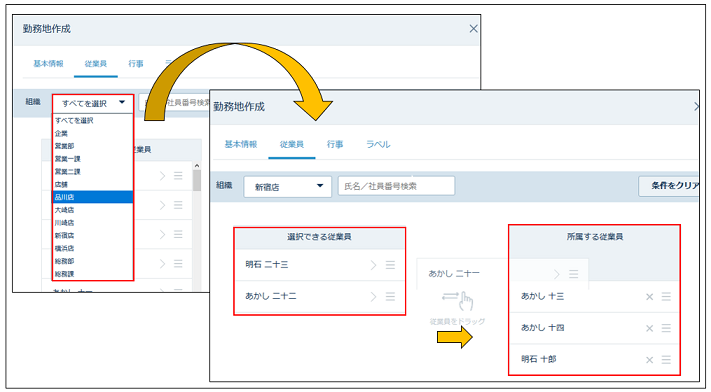Switch to 基本情報 tab in front dialog

241,144
